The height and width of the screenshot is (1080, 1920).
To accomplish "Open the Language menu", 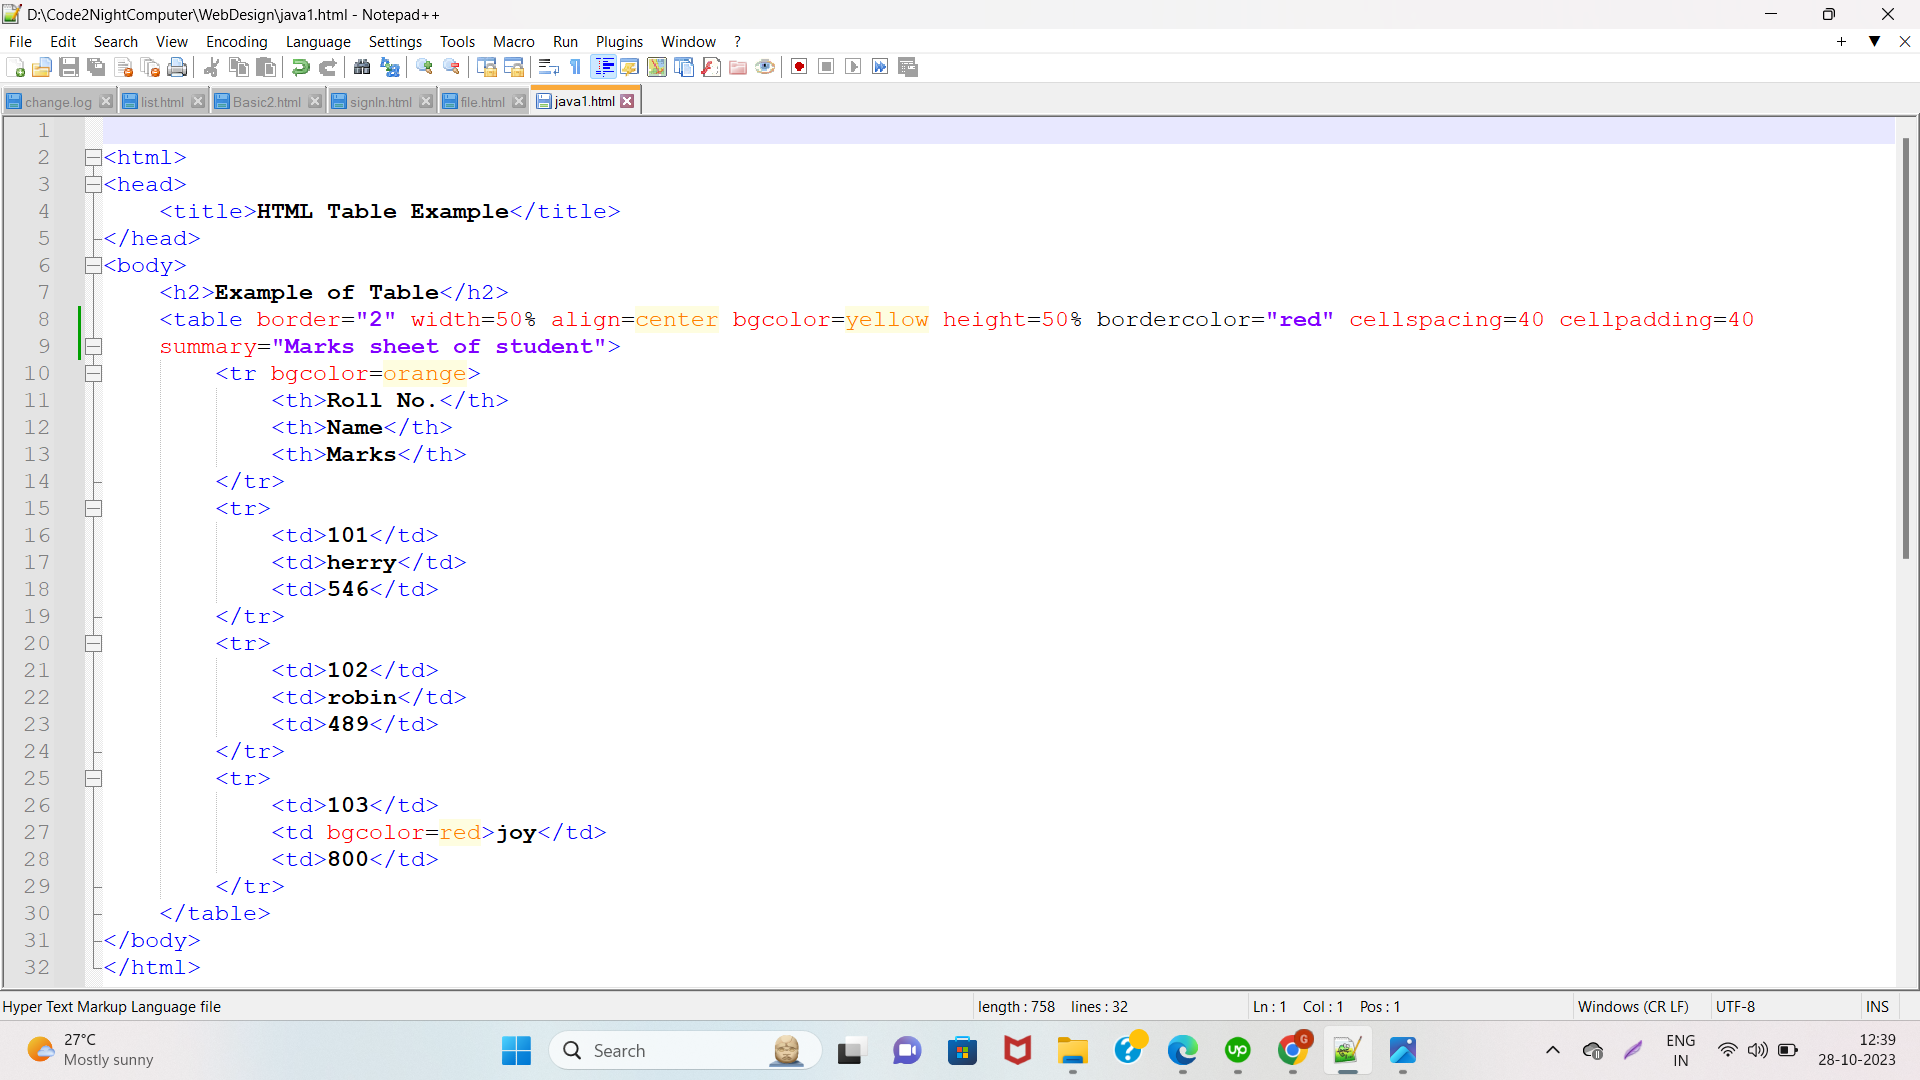I will (318, 41).
